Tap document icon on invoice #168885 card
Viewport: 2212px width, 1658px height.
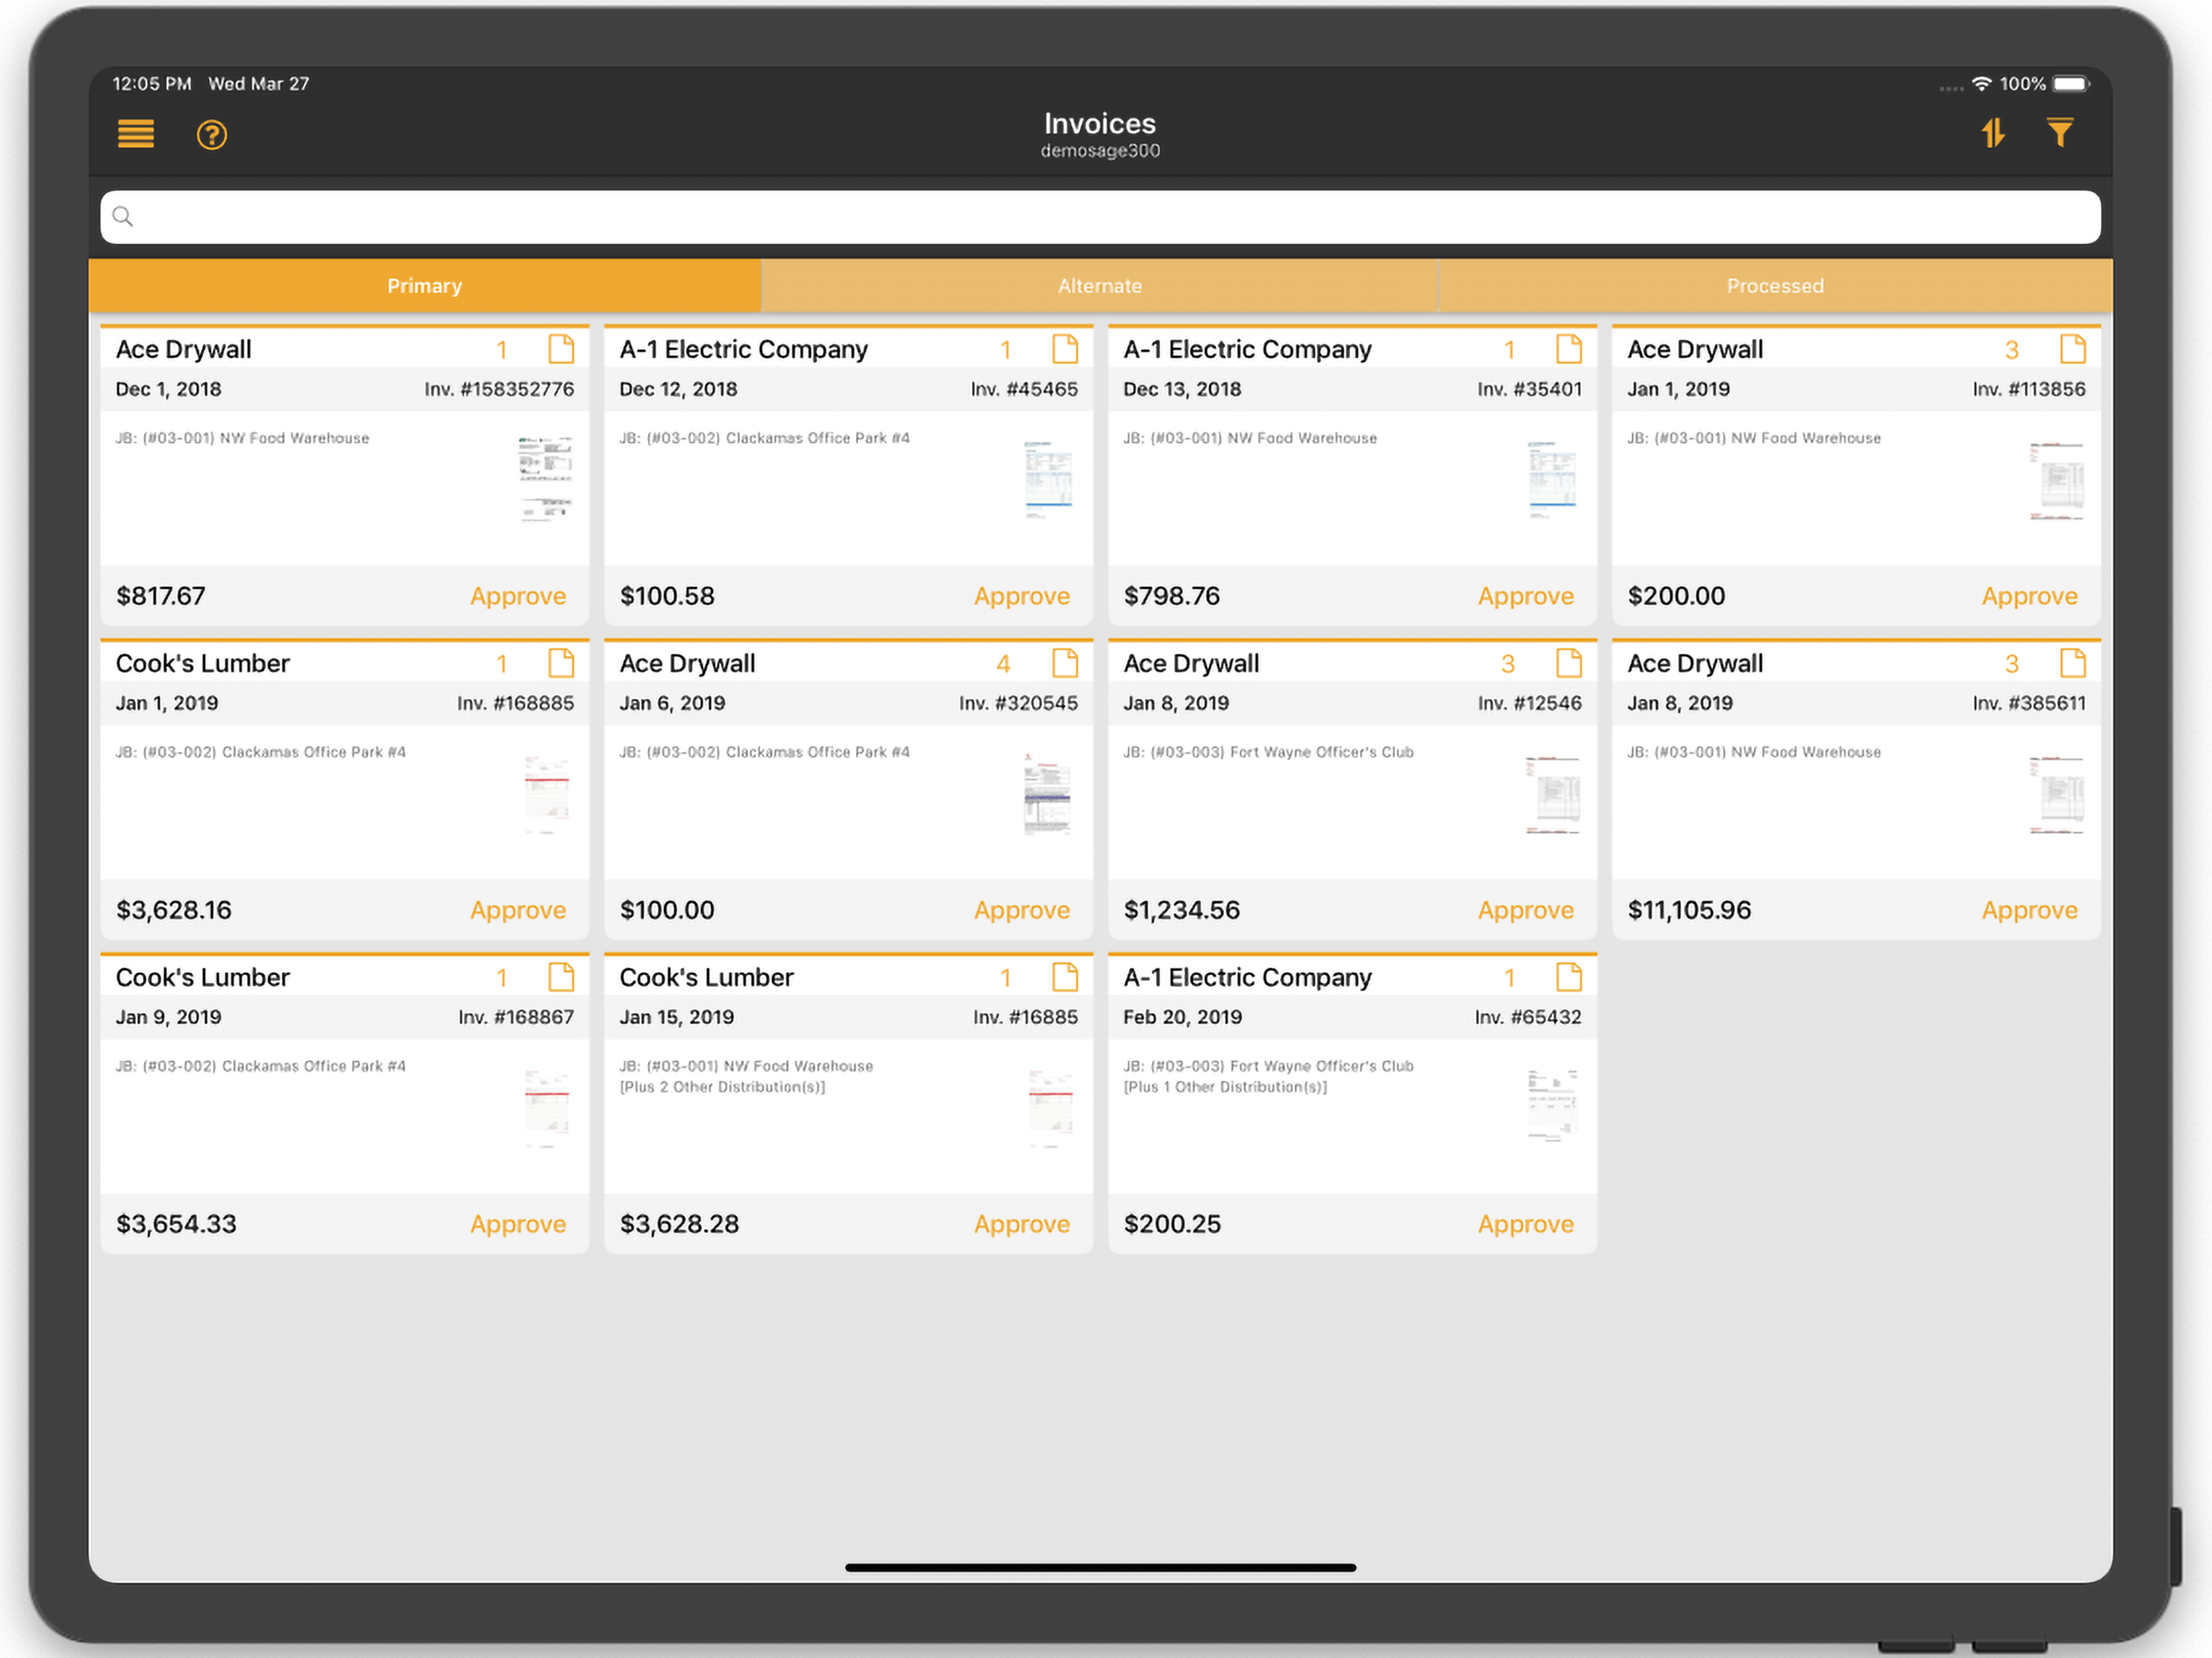click(561, 663)
